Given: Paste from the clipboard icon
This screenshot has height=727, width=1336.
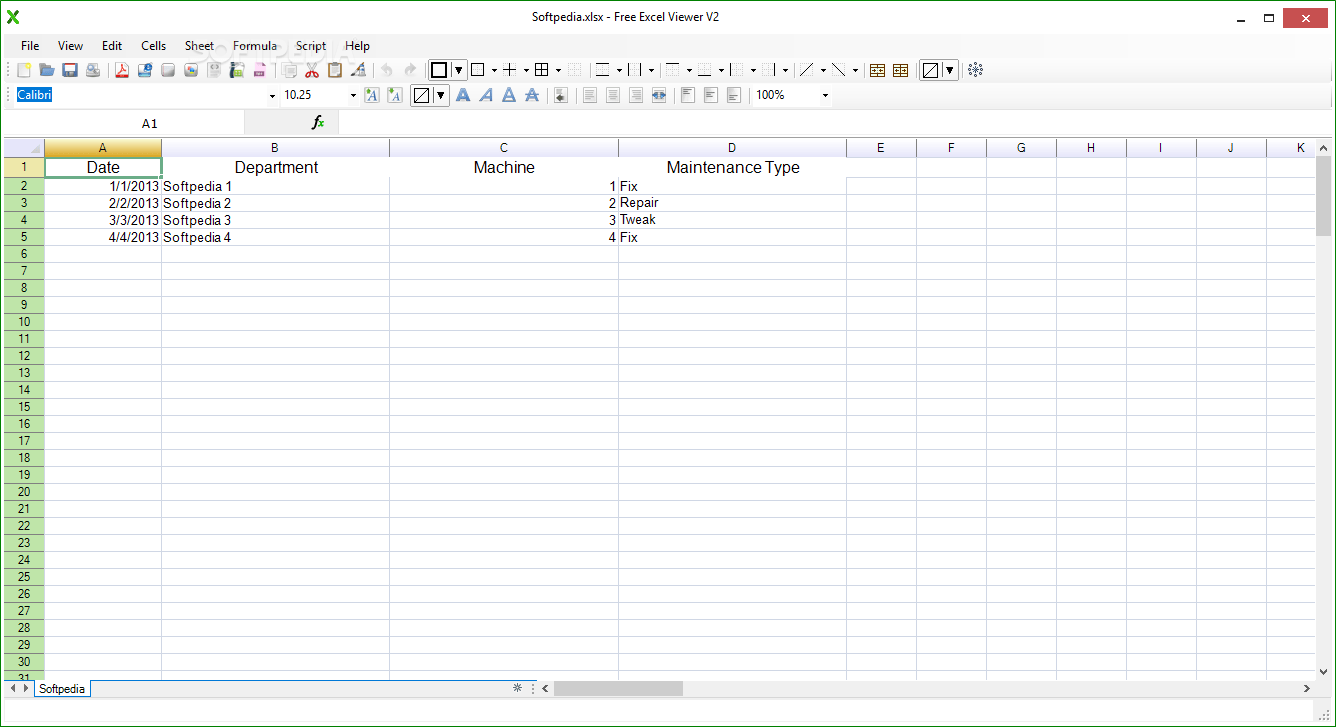Looking at the screenshot, I should 337,69.
